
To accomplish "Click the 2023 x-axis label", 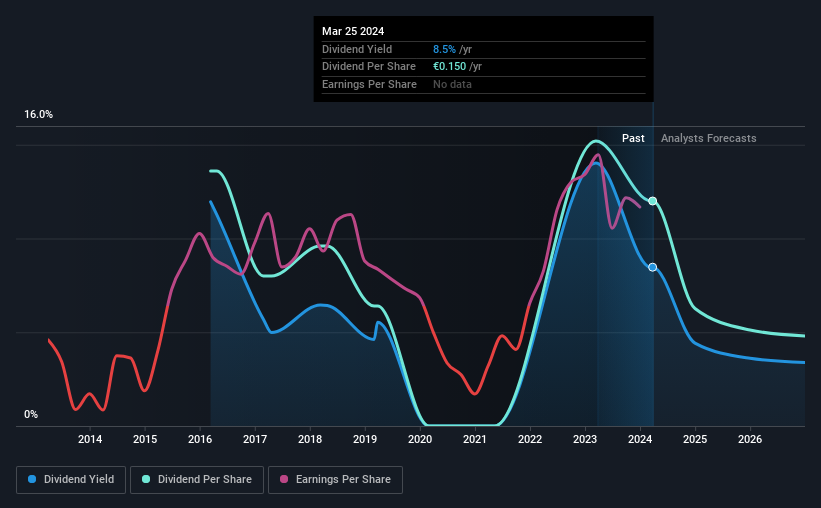I will point(585,439).
